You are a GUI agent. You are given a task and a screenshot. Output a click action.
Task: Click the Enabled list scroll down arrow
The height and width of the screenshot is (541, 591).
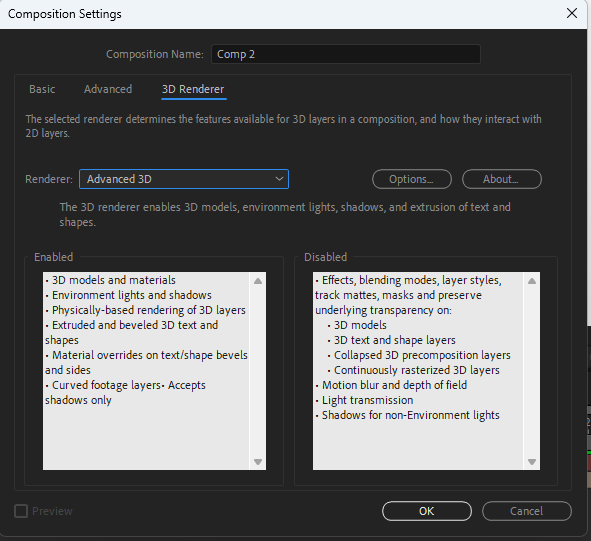click(258, 462)
